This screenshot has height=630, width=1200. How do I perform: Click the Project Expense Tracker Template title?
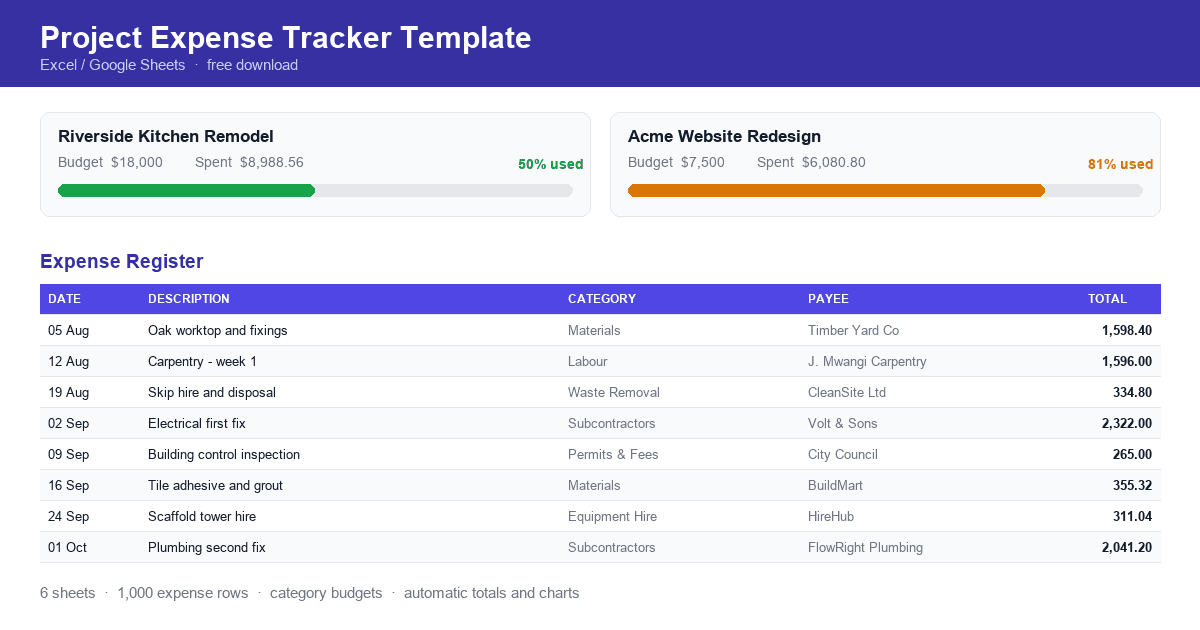285,37
